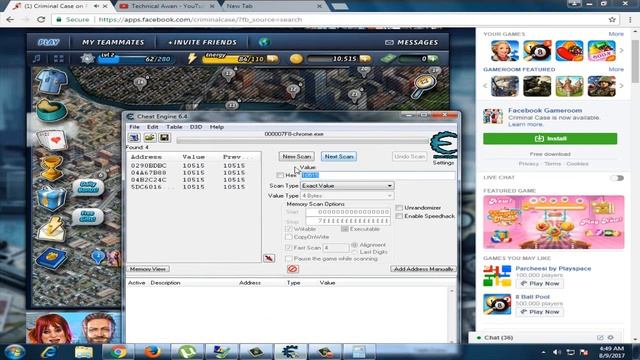The width and height of the screenshot is (640, 360).
Task: Click the red clear list circle icon
Action: point(293,269)
